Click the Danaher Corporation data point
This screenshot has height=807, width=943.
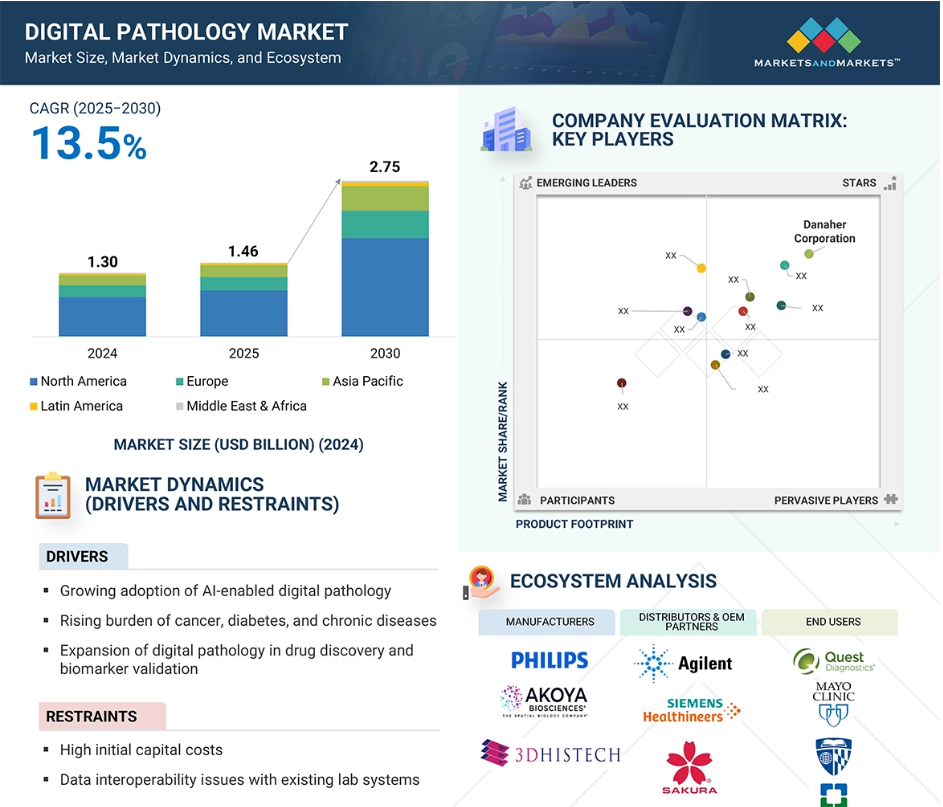click(809, 254)
